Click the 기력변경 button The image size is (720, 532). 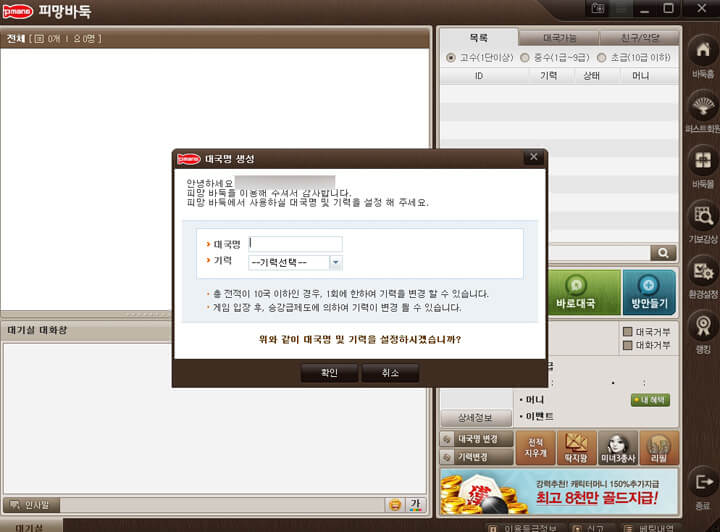coord(477,457)
